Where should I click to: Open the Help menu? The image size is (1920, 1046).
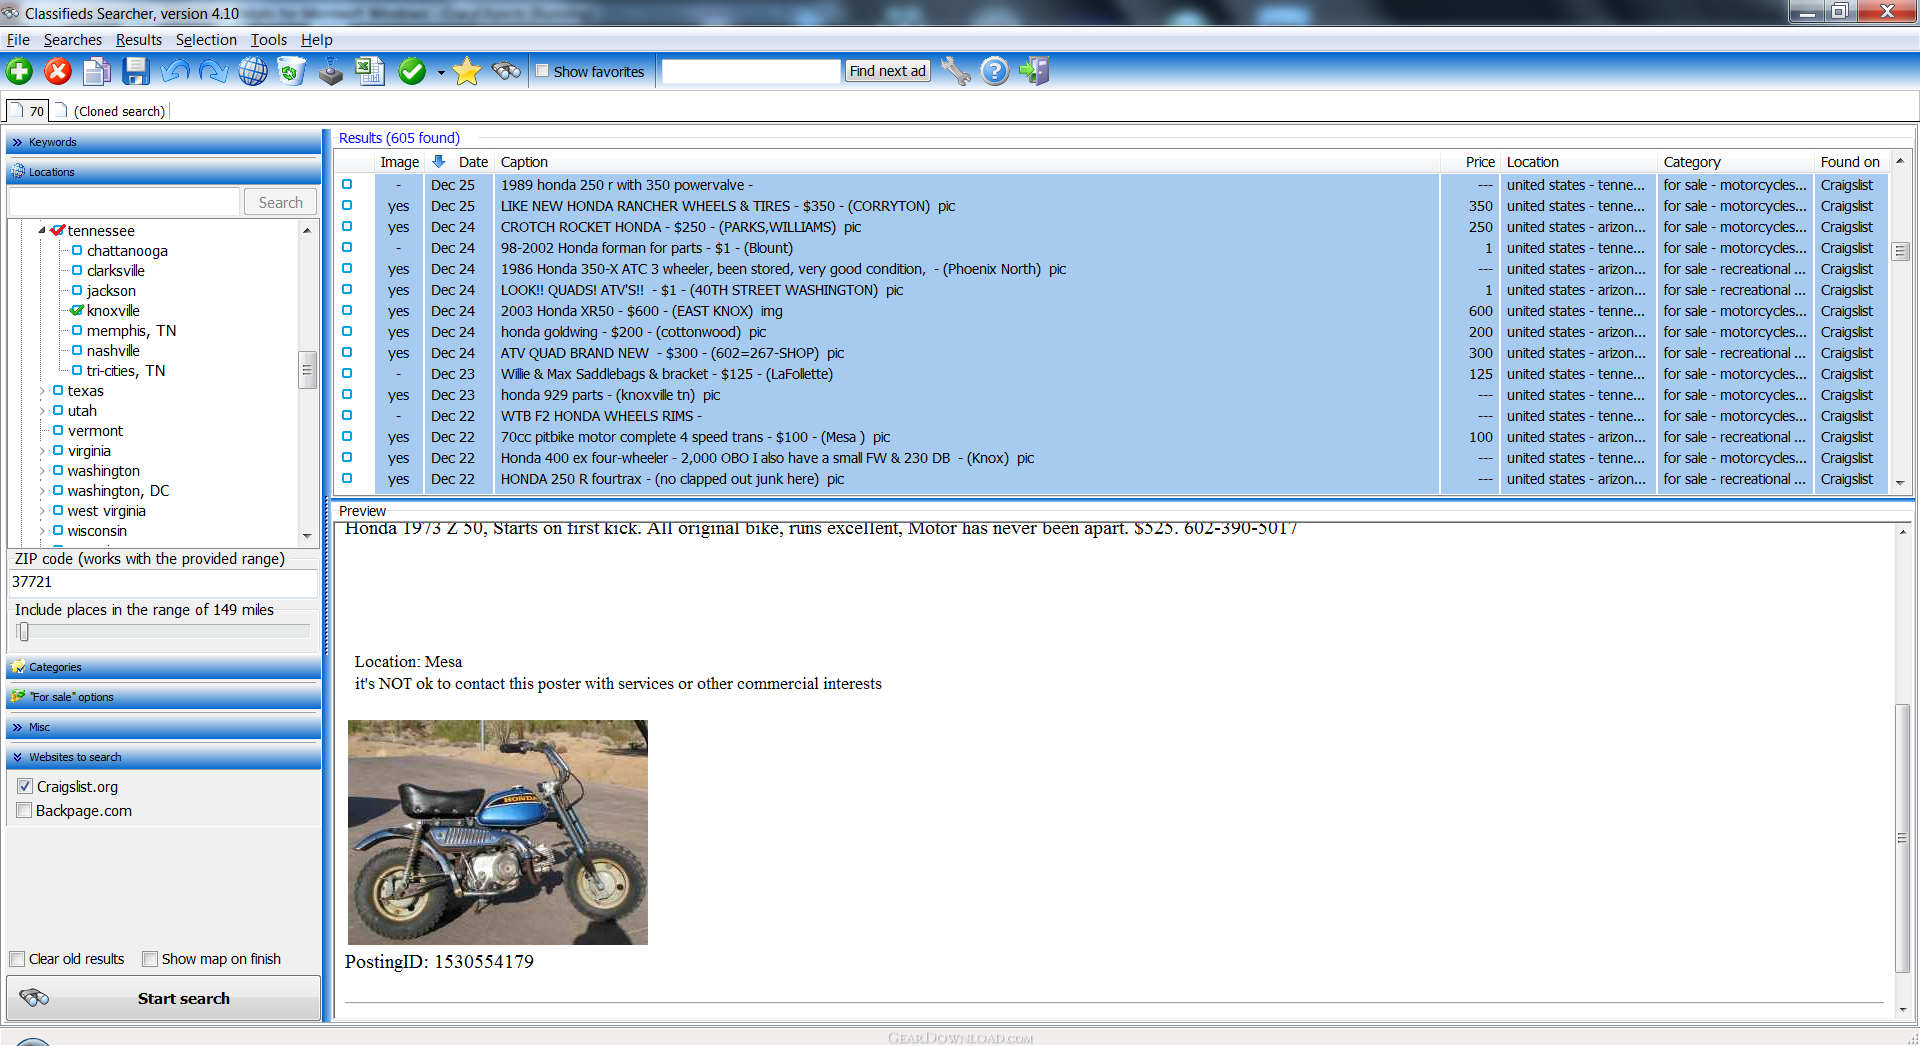point(317,40)
